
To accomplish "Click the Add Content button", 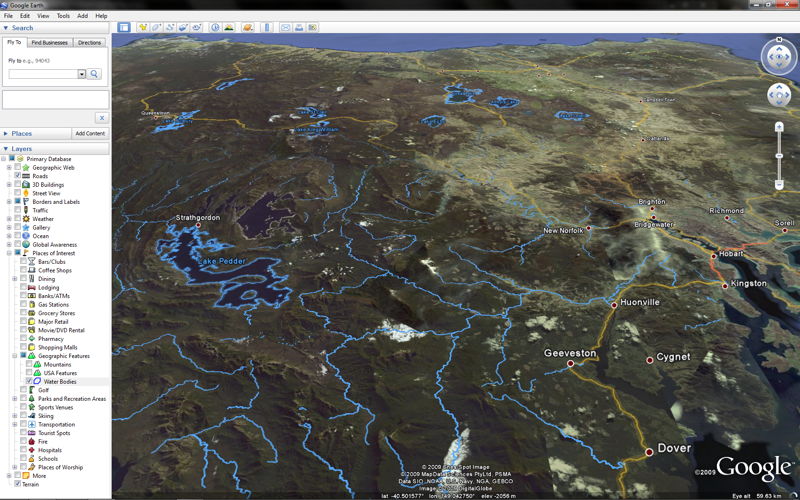I will coord(90,134).
